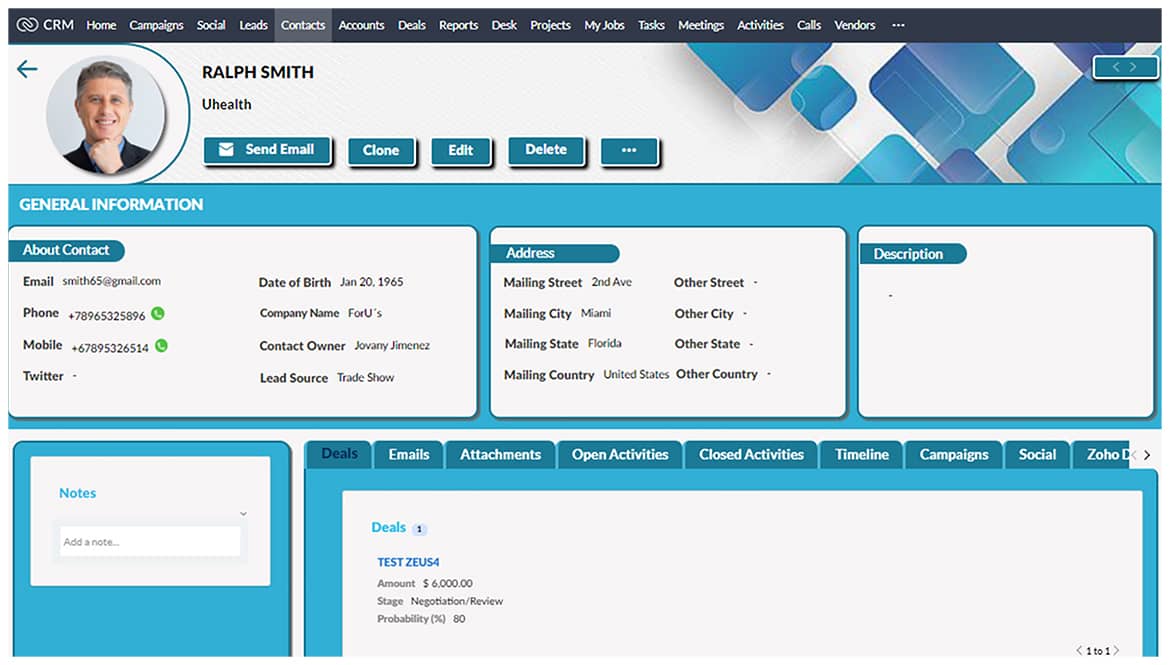1170x665 pixels.
Task: Go to next page of deals list
Action: tap(1117, 651)
